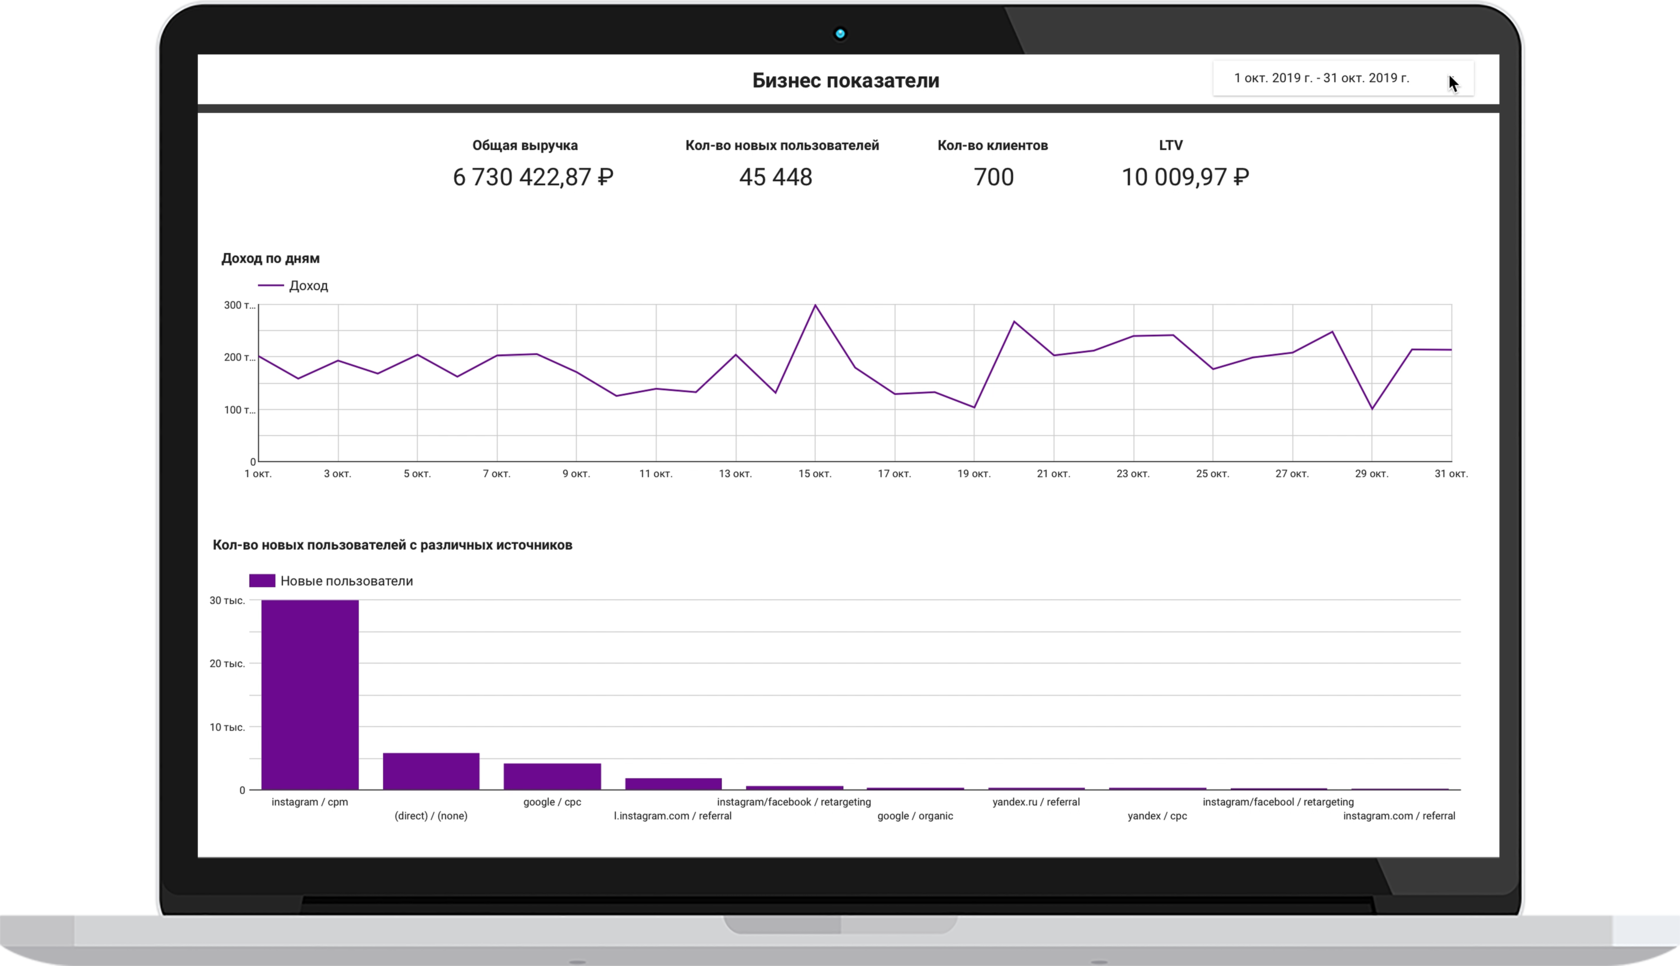Click the "instagram.com / referral" axis label
This screenshot has height=966, width=1680.
pyautogui.click(x=1399, y=816)
